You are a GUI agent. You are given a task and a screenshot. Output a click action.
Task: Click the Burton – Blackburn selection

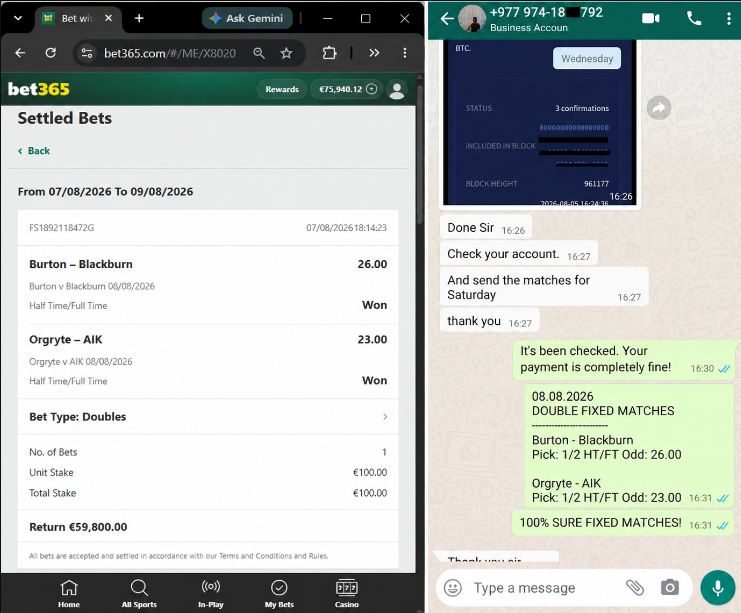click(81, 264)
